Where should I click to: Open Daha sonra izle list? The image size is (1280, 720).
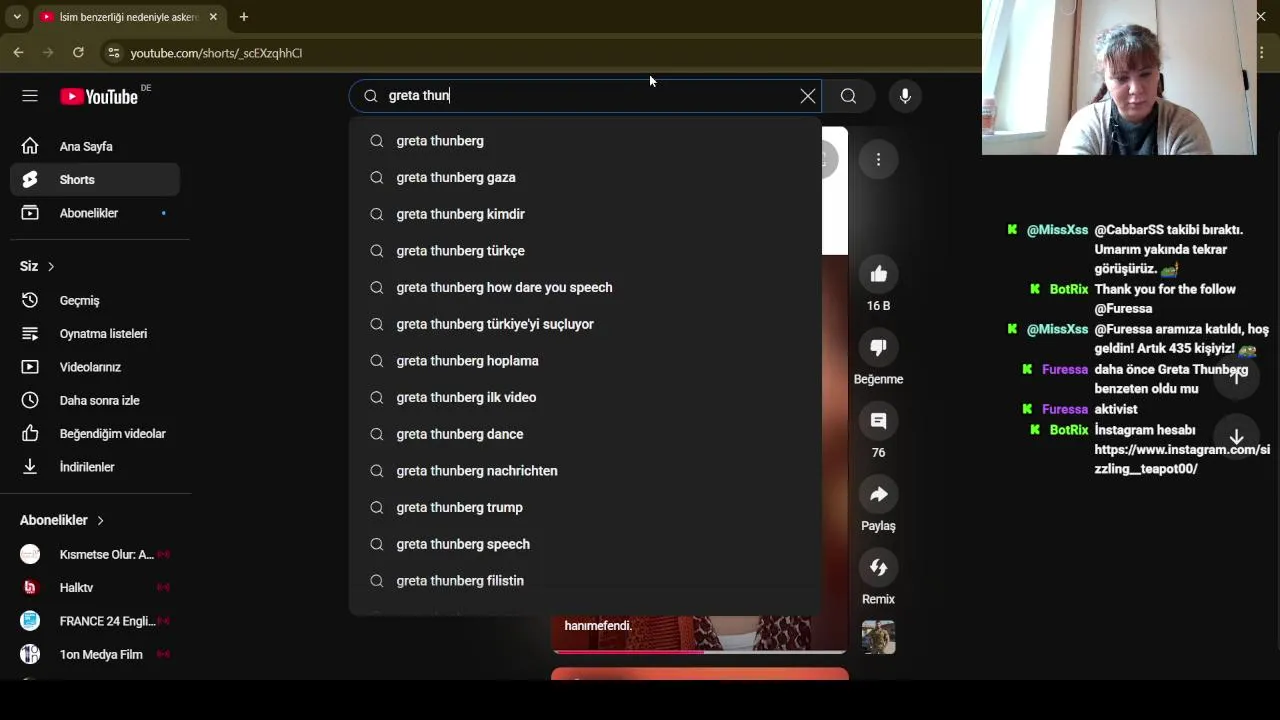(x=95, y=400)
